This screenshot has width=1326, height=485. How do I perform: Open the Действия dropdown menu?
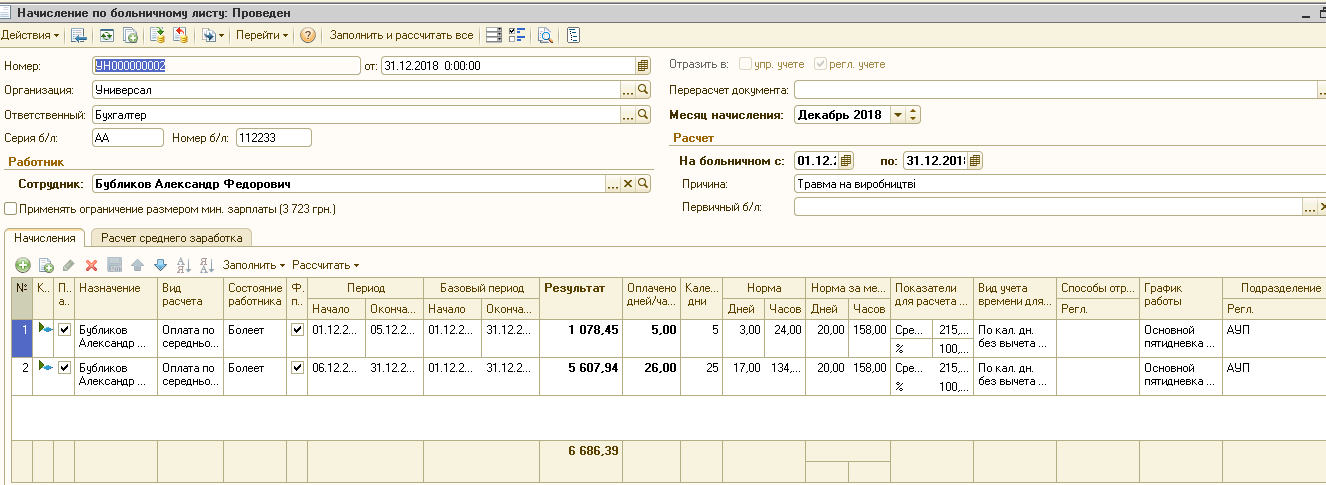(30, 35)
